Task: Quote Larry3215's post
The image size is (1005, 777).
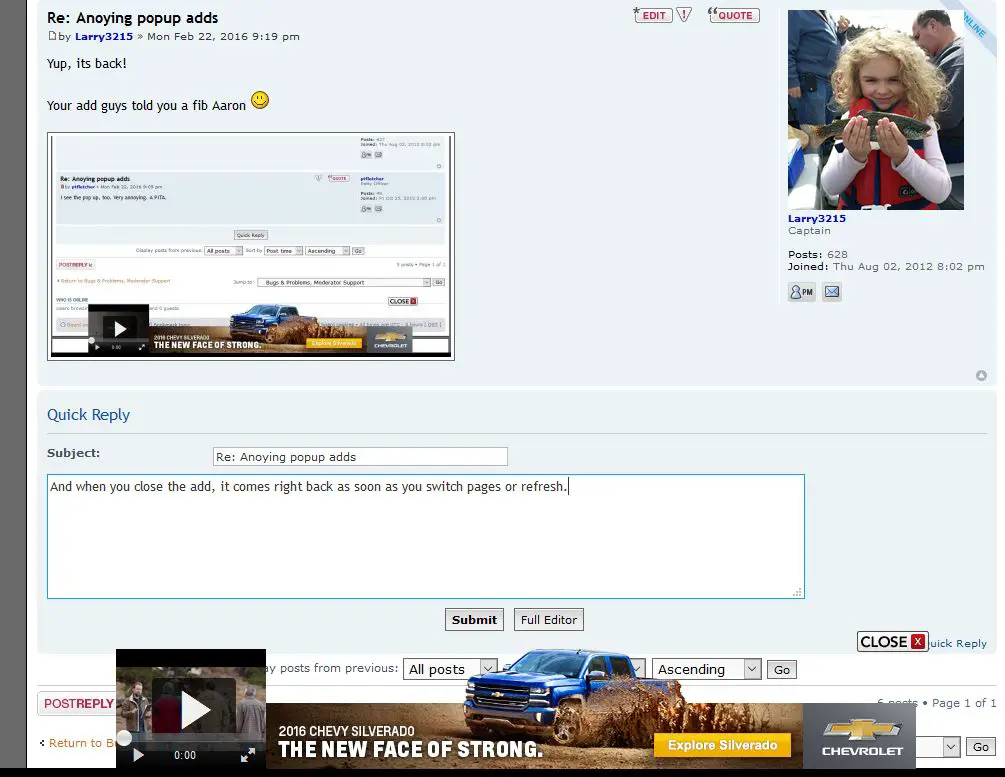Action: (734, 15)
